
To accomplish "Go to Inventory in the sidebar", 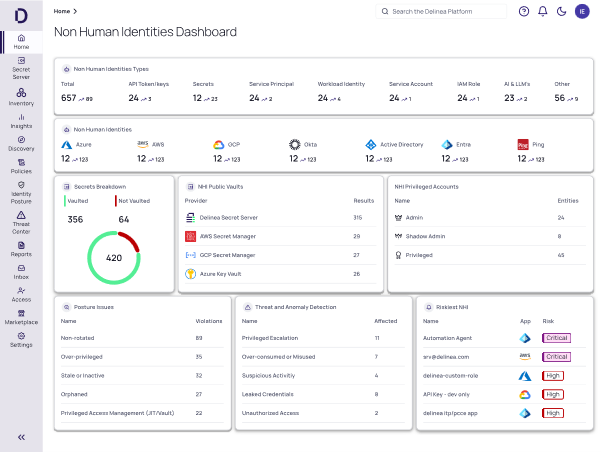I will click(x=21, y=97).
